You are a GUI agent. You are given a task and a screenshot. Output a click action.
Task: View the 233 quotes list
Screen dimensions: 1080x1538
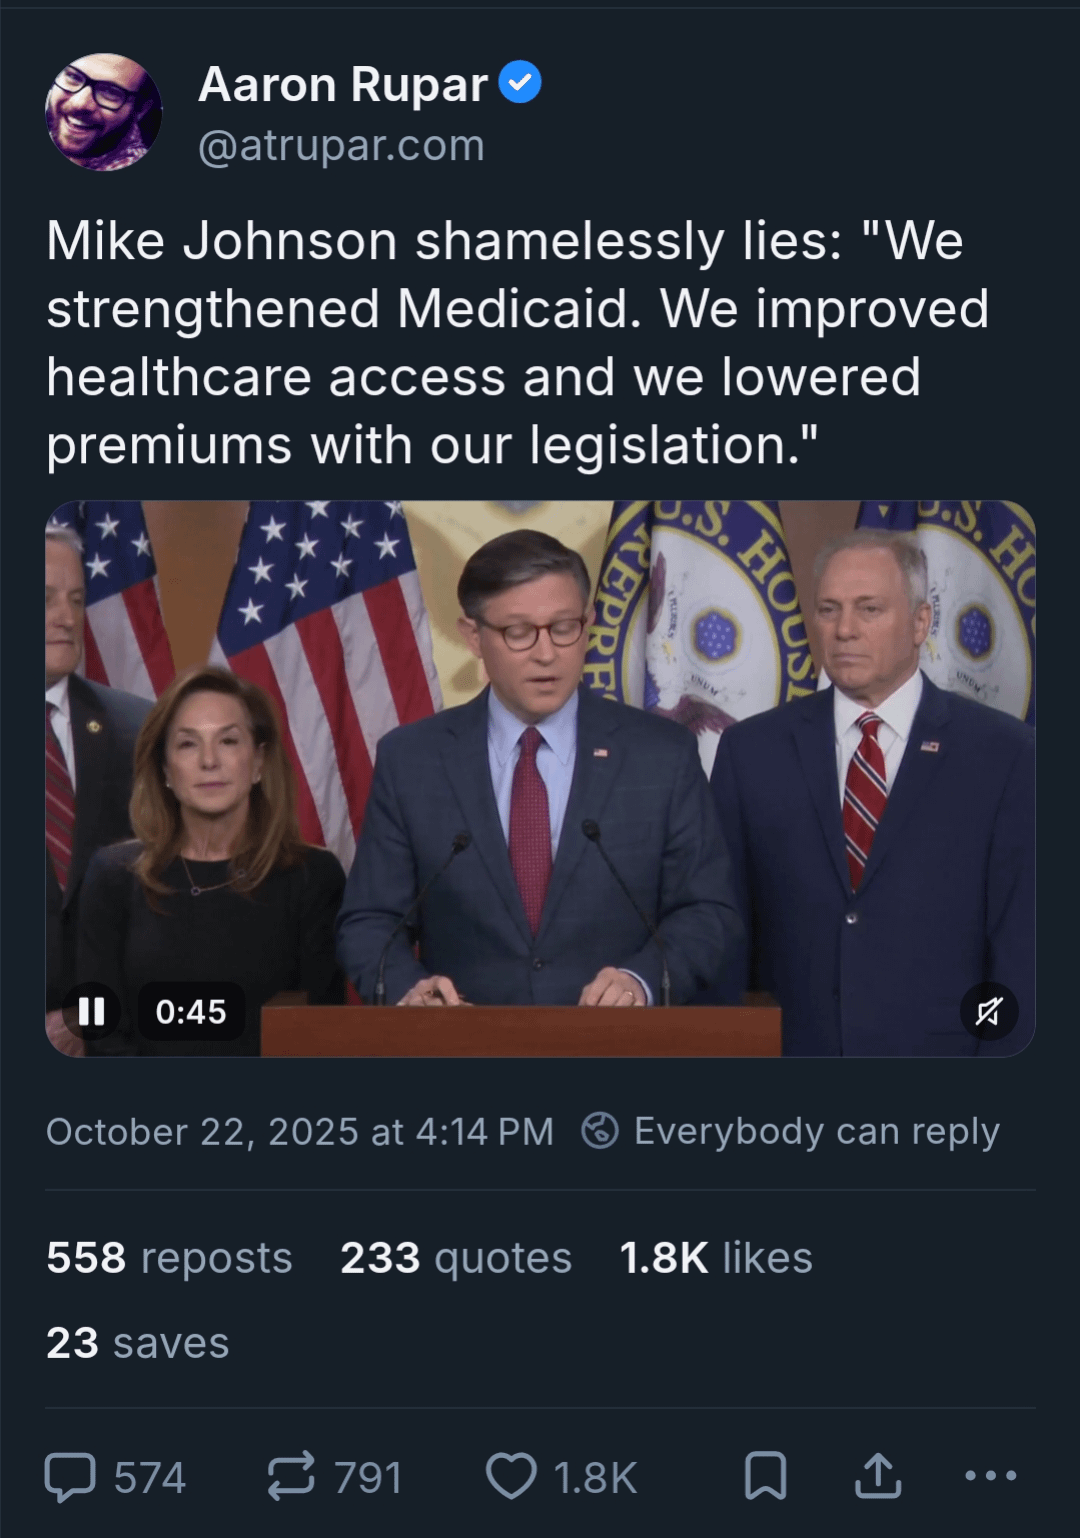click(x=455, y=1258)
